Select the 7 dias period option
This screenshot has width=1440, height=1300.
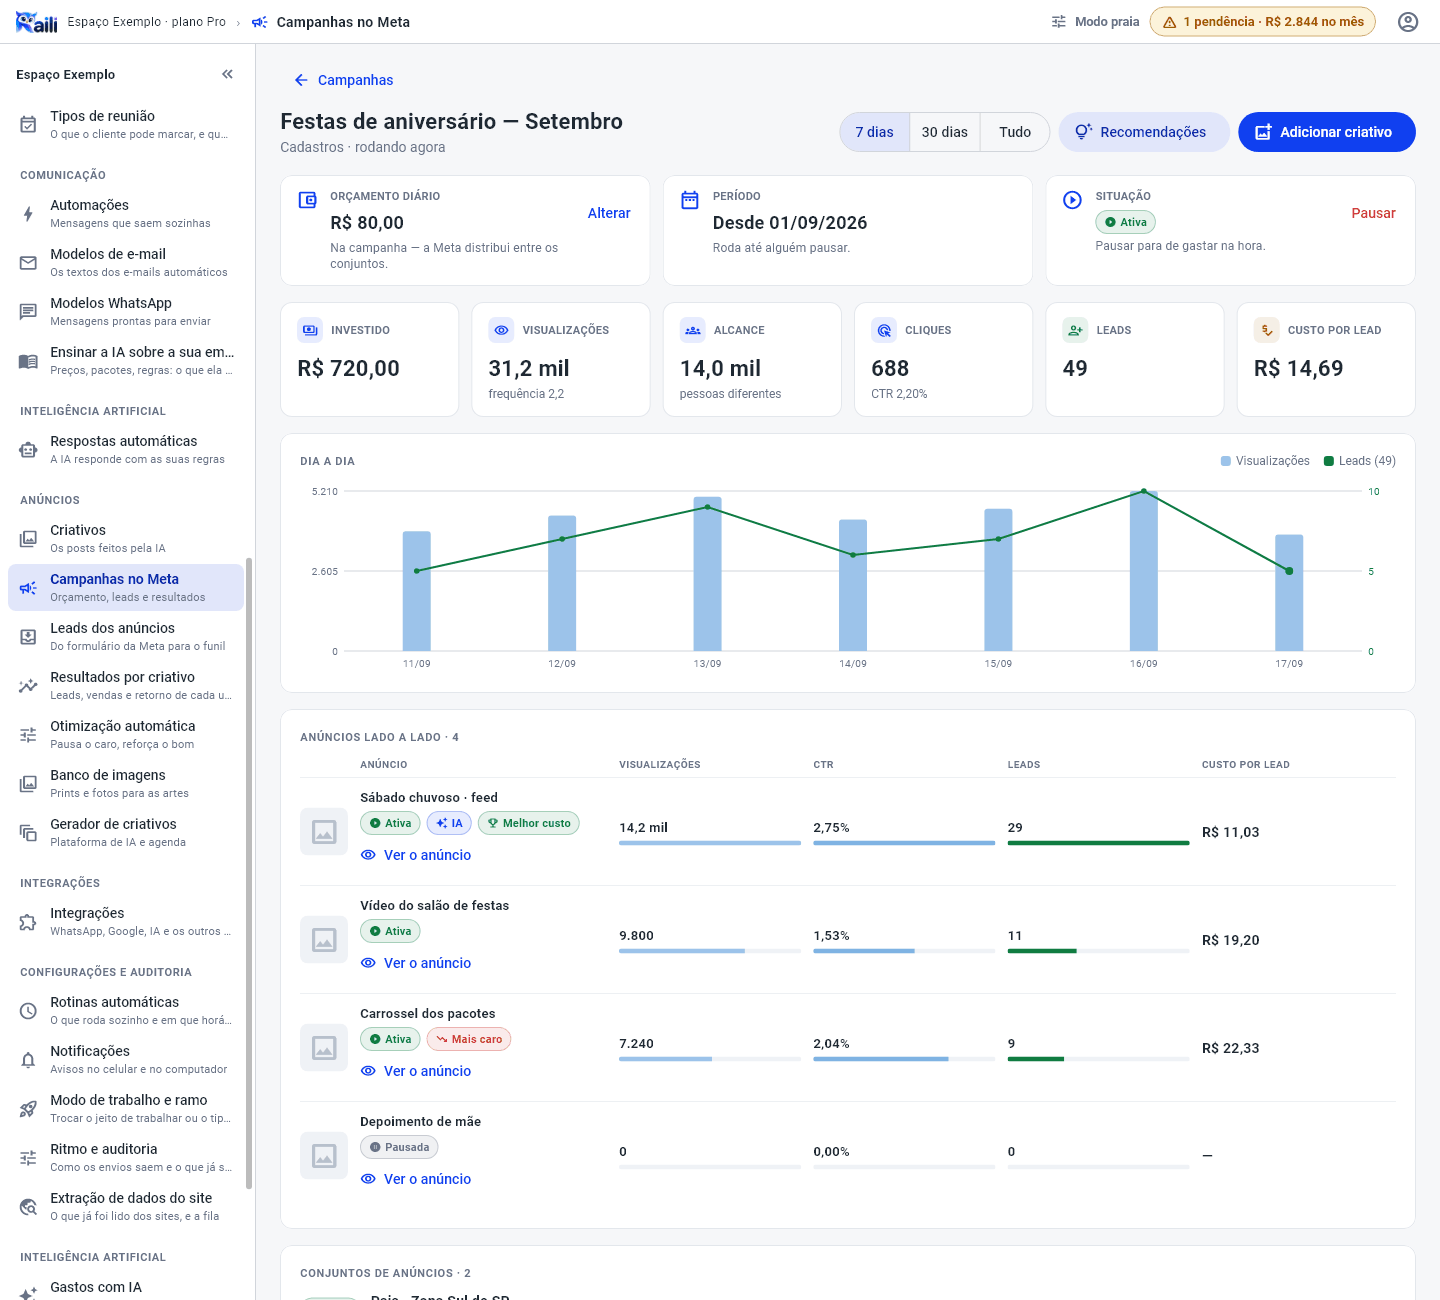875,132
